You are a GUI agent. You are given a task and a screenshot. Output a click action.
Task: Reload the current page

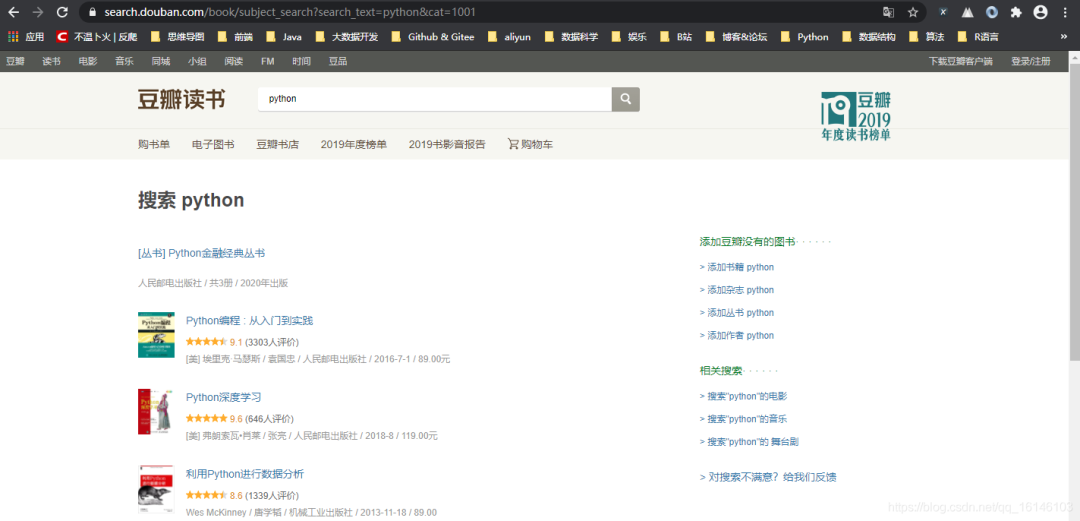coord(62,12)
